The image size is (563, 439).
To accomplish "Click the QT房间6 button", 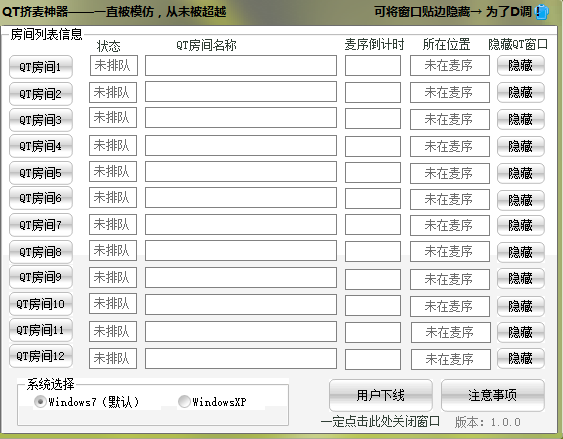I will point(41,198).
